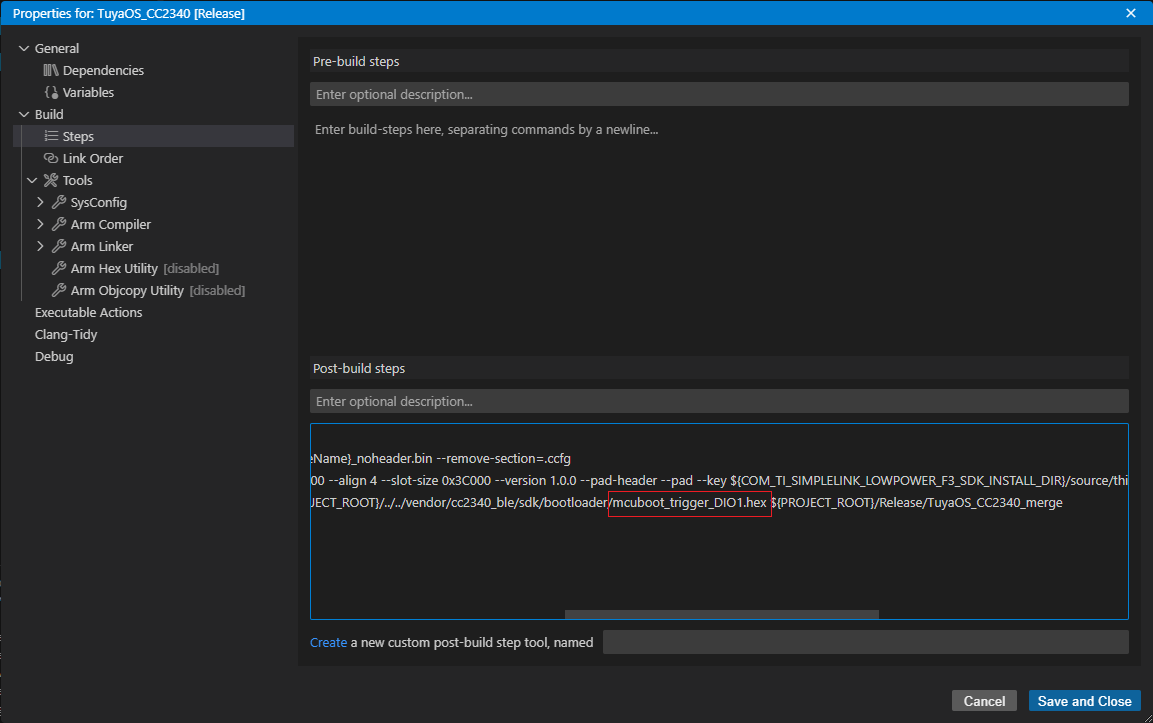The height and width of the screenshot is (723, 1153).
Task: Click the --pad-header option text
Action: 618,481
